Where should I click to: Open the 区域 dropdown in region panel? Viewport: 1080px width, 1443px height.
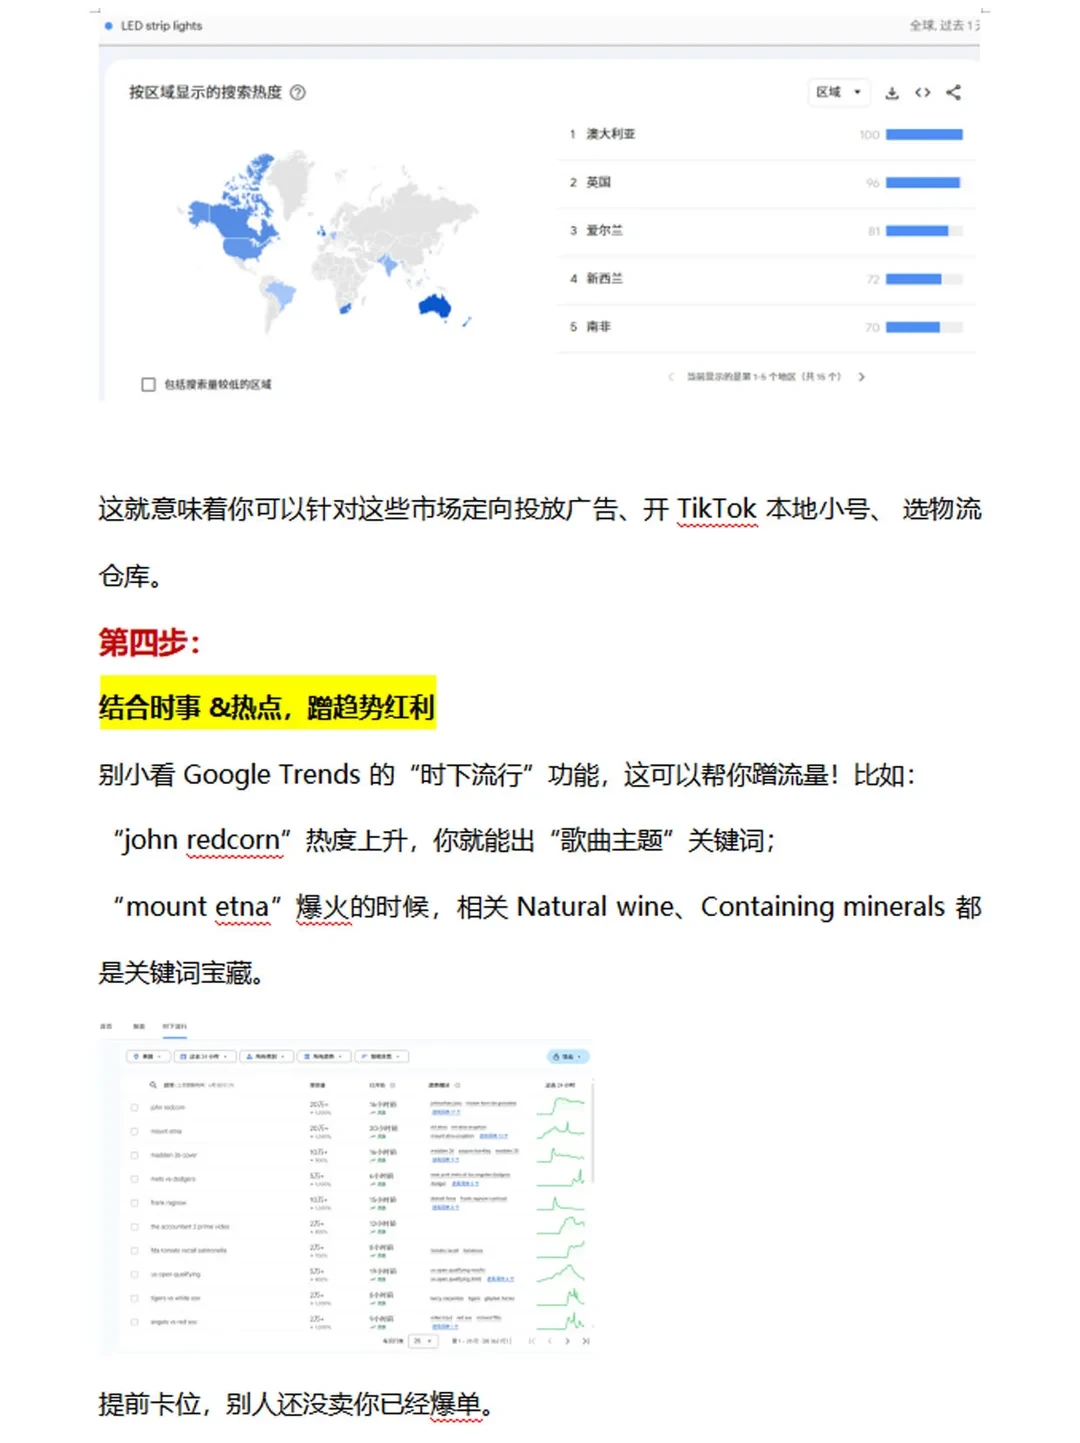838,92
